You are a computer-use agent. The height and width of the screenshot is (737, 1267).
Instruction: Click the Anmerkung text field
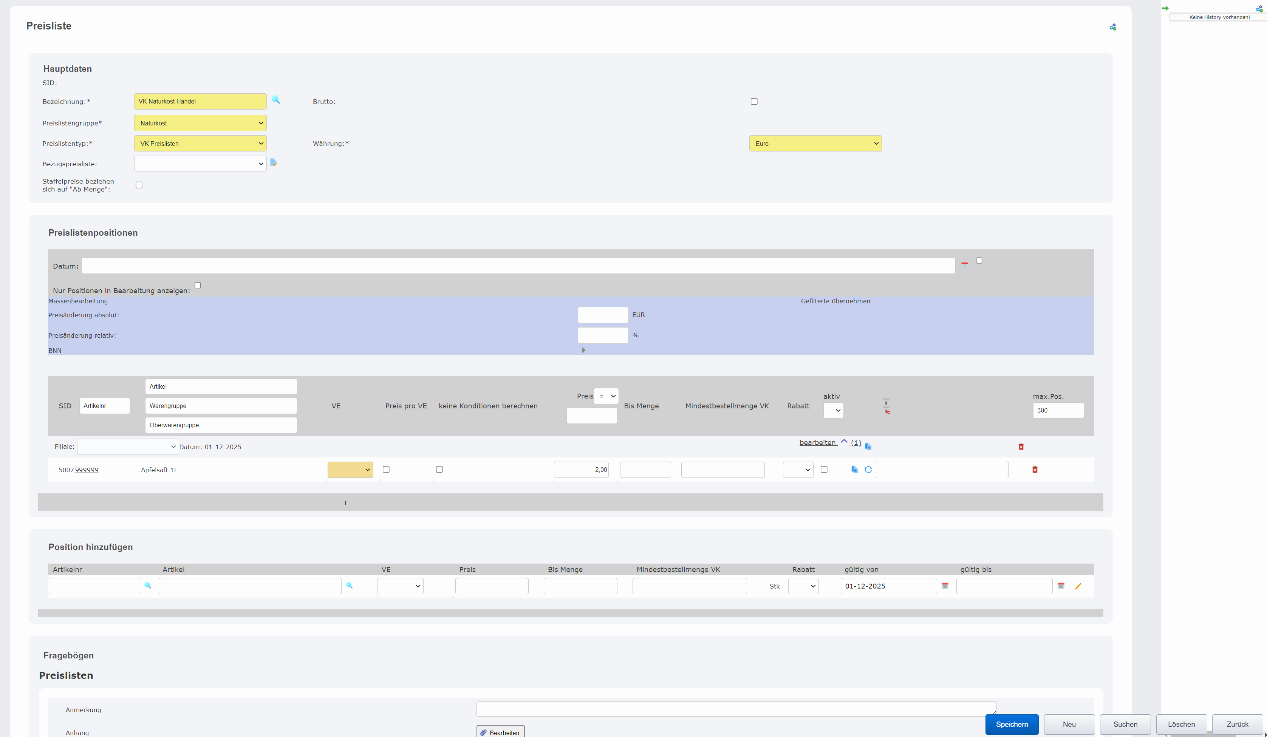(x=736, y=709)
